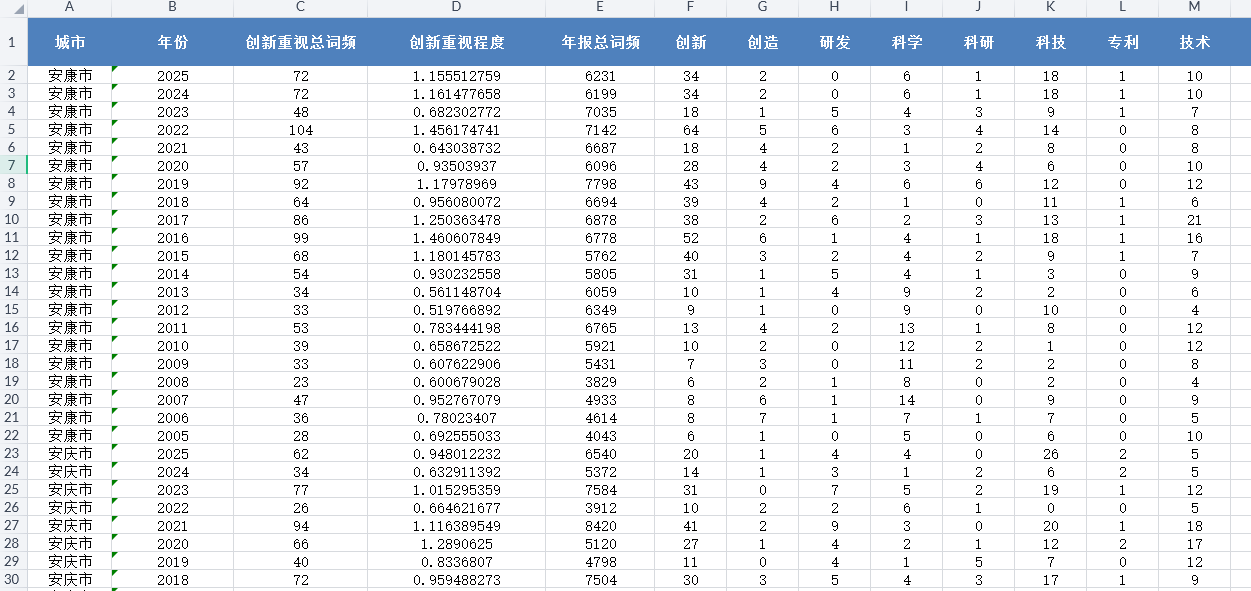
Task: Click the 科技 header cell
Action: coord(1050,42)
